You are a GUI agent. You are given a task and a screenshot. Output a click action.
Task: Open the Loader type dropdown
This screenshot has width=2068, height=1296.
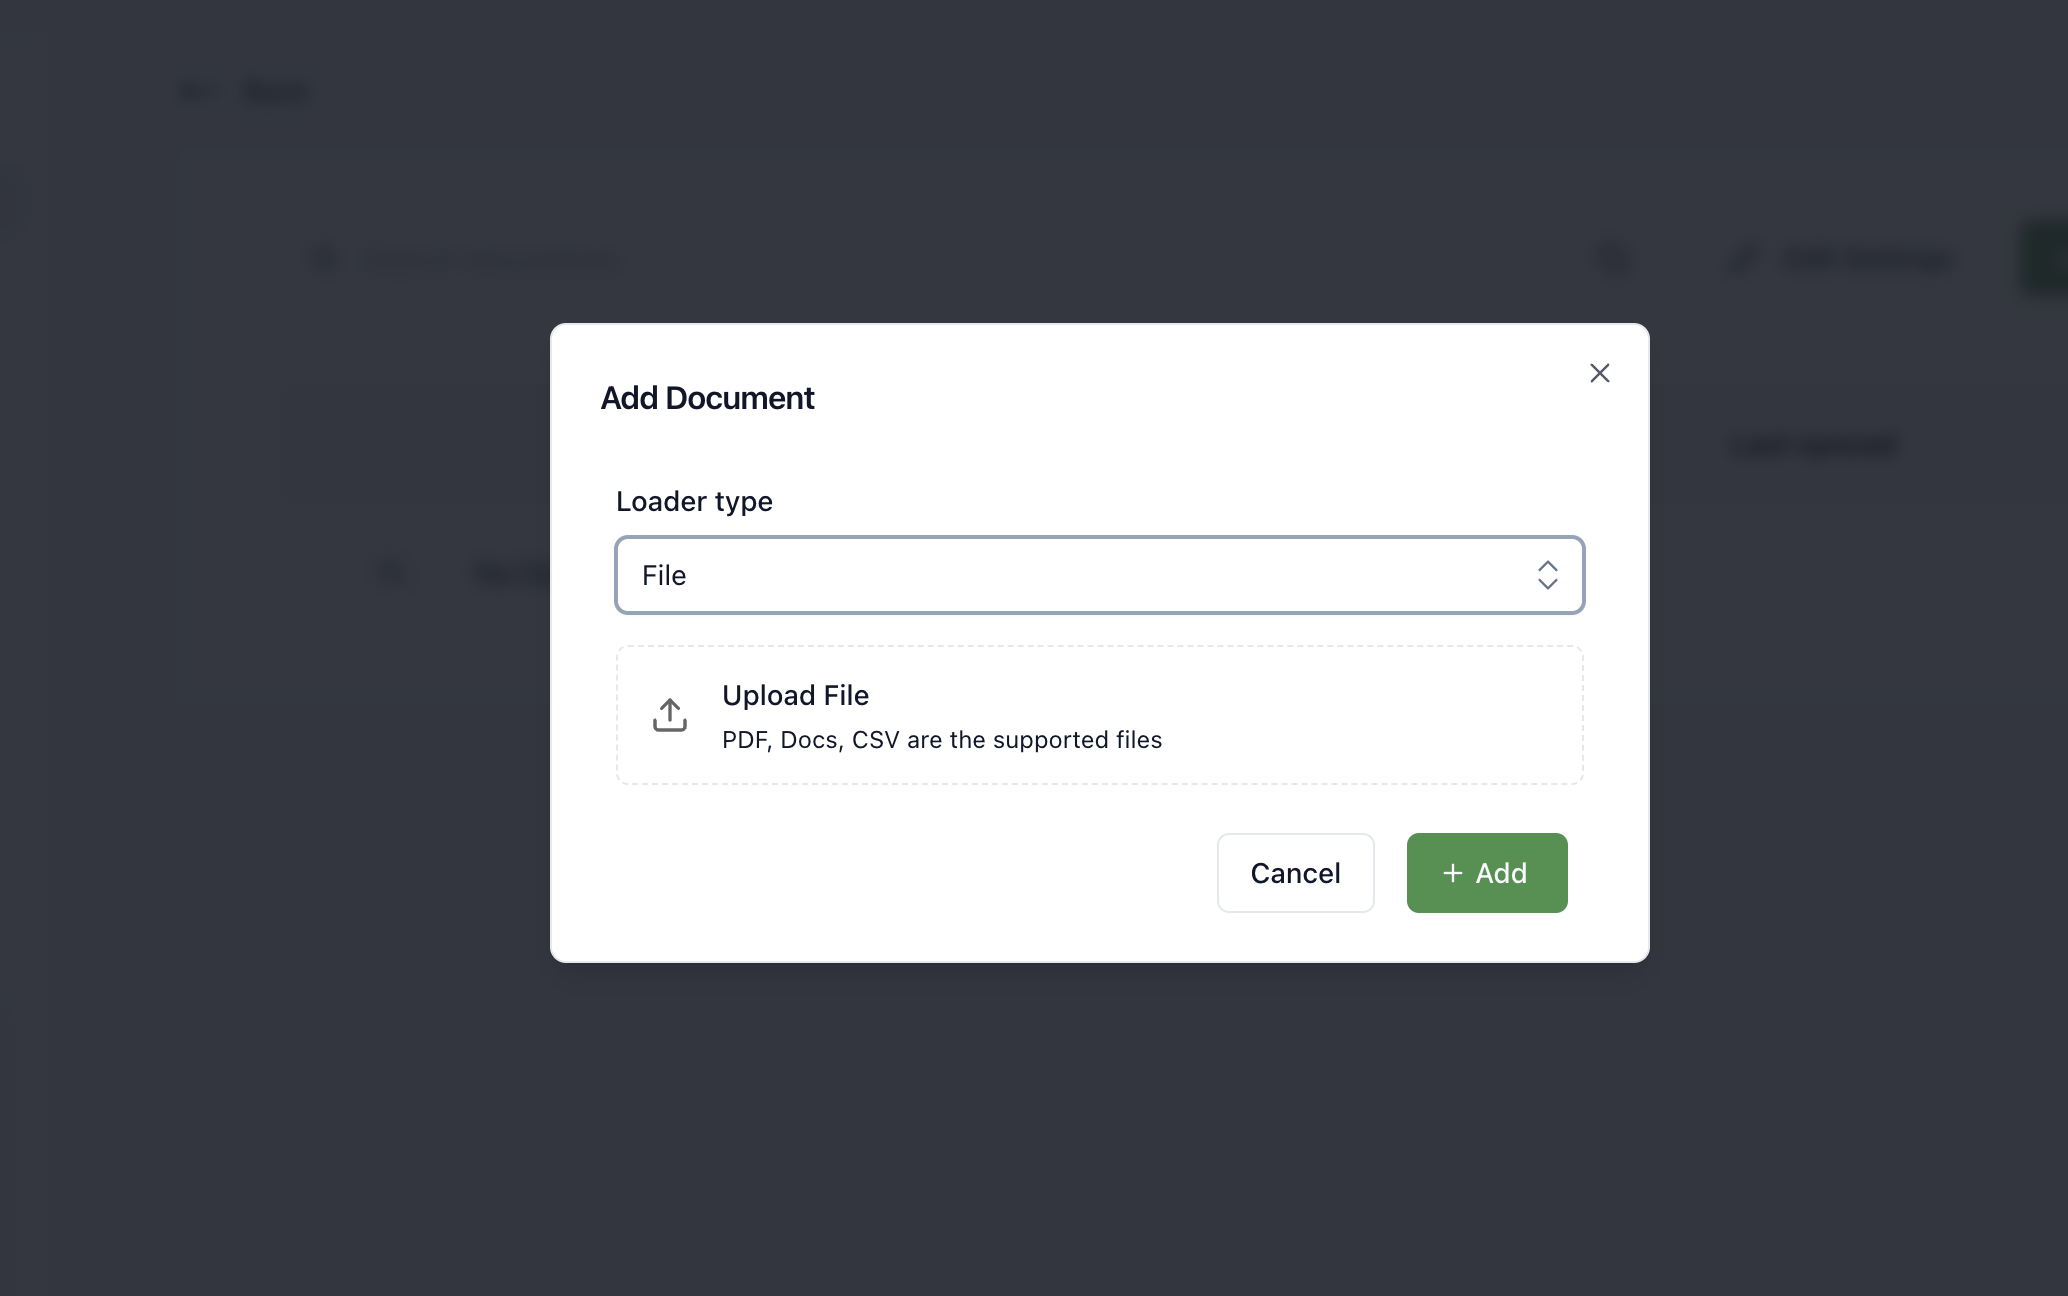1098,575
